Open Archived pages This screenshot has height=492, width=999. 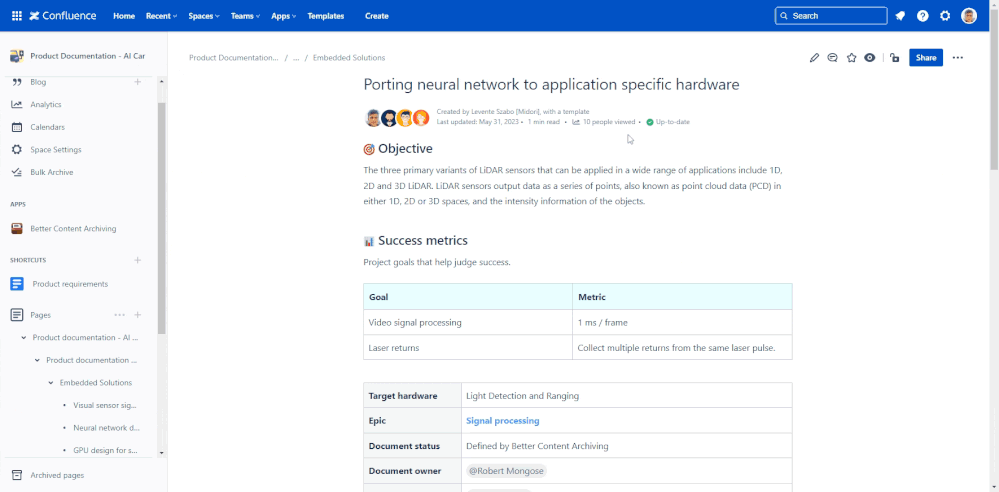pos(57,475)
